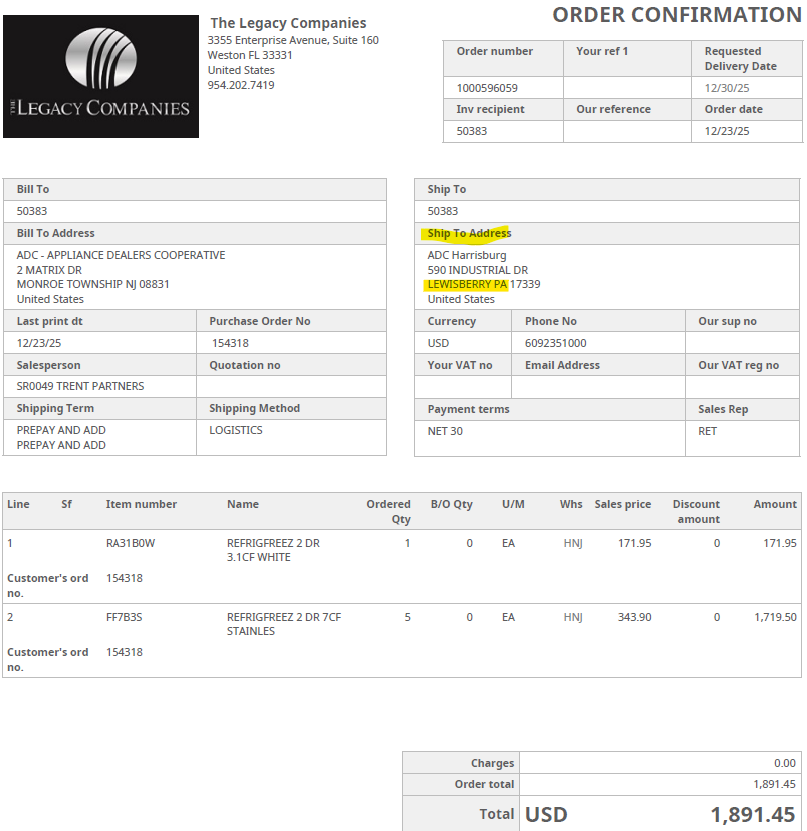Click order number 1000596059

tap(487, 88)
